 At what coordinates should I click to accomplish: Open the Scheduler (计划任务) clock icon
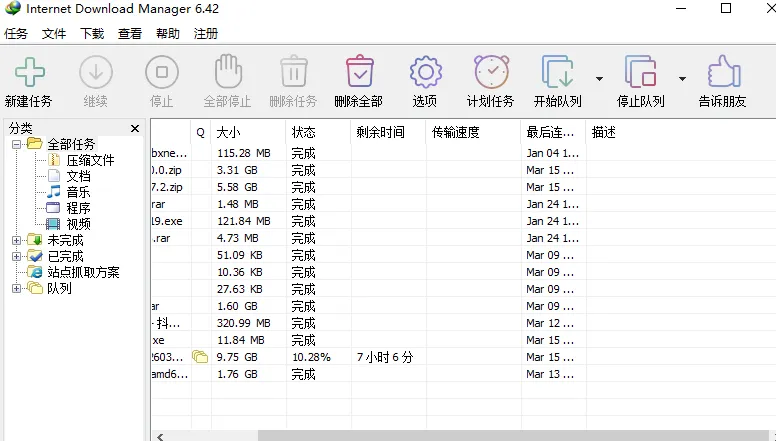tap(491, 72)
